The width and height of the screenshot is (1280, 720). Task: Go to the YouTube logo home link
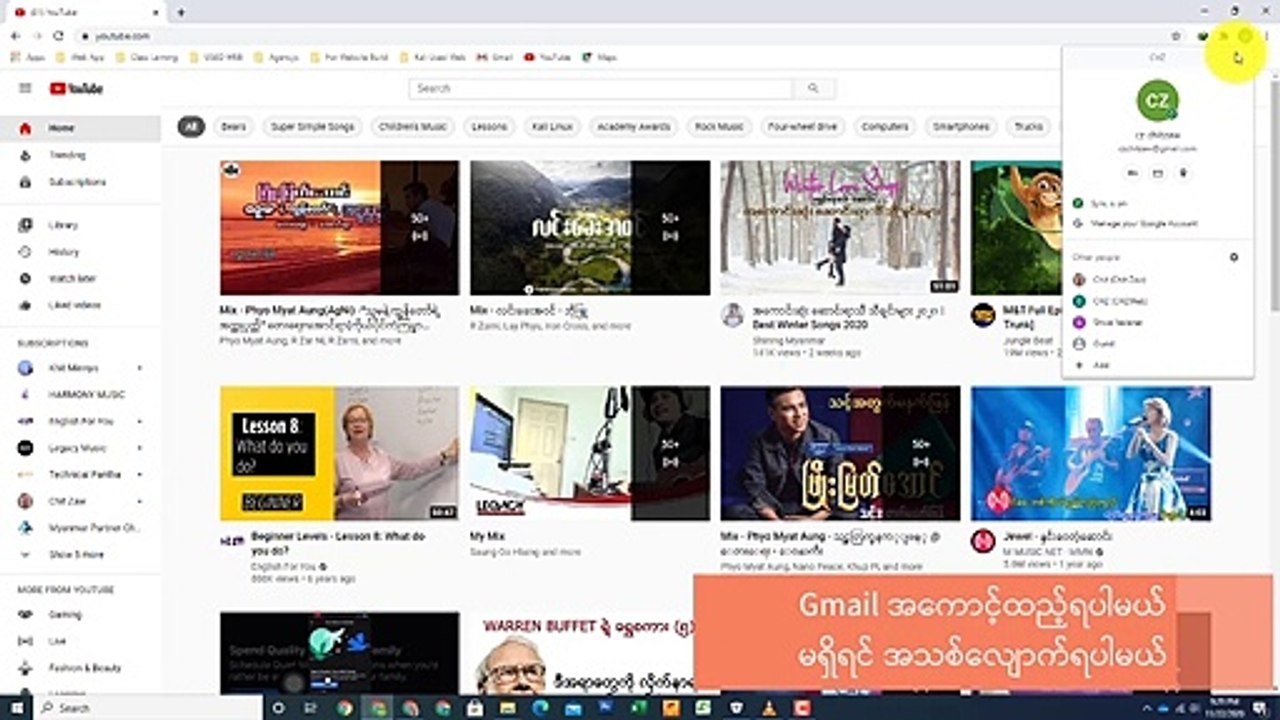pos(77,88)
